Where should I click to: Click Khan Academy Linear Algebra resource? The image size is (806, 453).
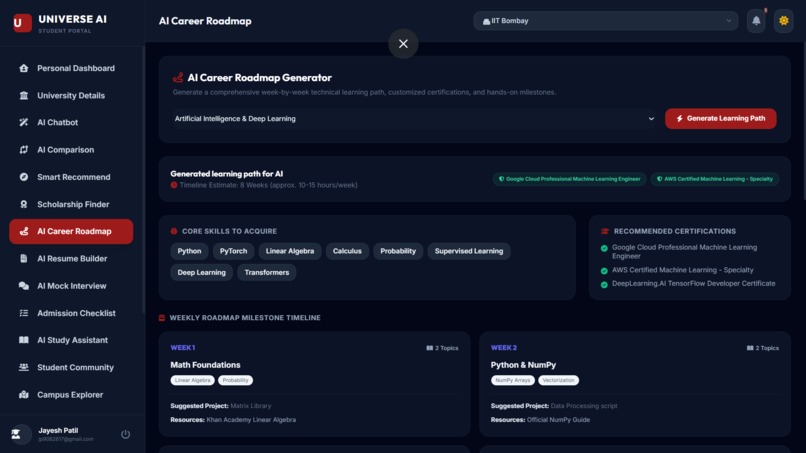[251, 420]
